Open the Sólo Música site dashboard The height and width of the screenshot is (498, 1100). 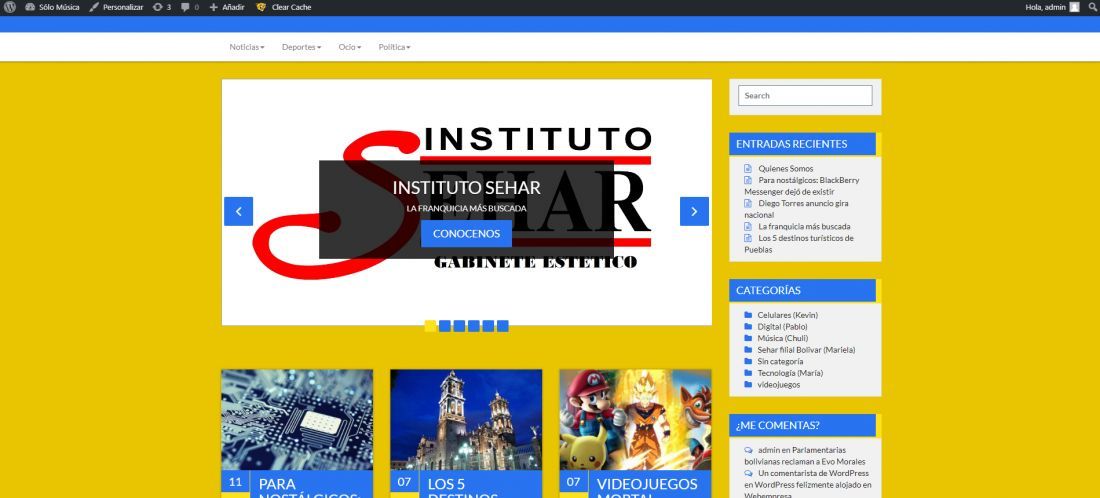53,7
